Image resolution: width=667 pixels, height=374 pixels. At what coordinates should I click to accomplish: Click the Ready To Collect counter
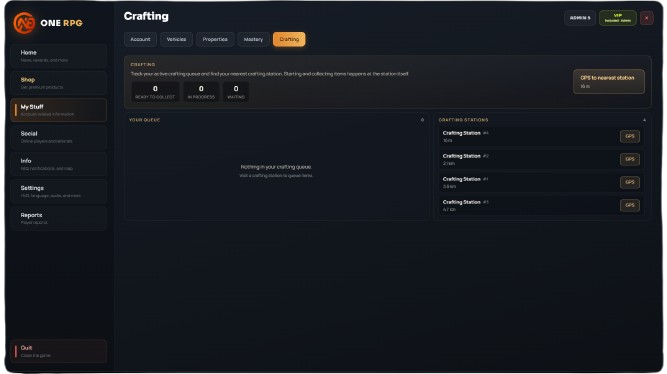pos(155,91)
